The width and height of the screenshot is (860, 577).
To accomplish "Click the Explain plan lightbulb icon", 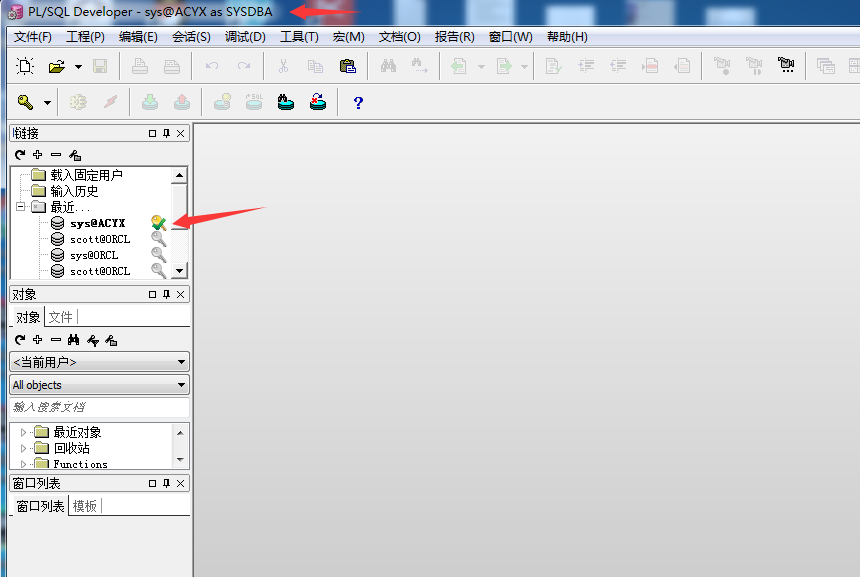I will [x=222, y=102].
